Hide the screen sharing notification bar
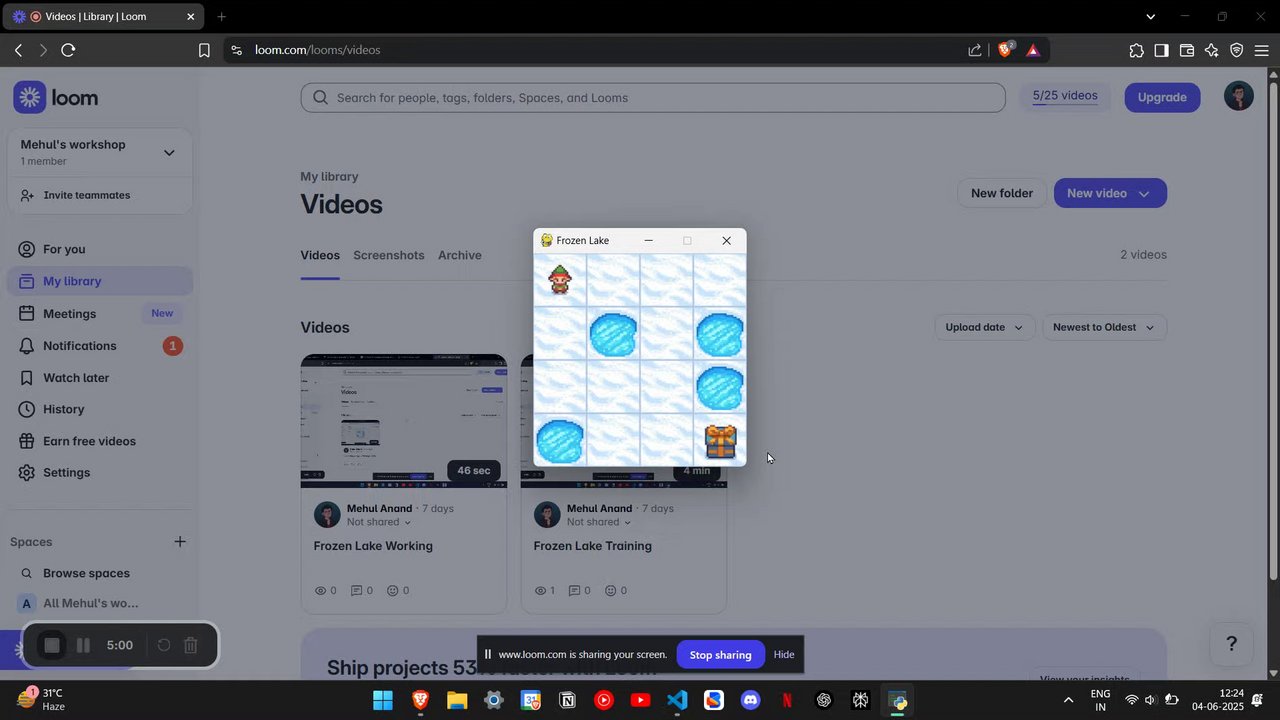The width and height of the screenshot is (1280, 720). click(x=784, y=655)
